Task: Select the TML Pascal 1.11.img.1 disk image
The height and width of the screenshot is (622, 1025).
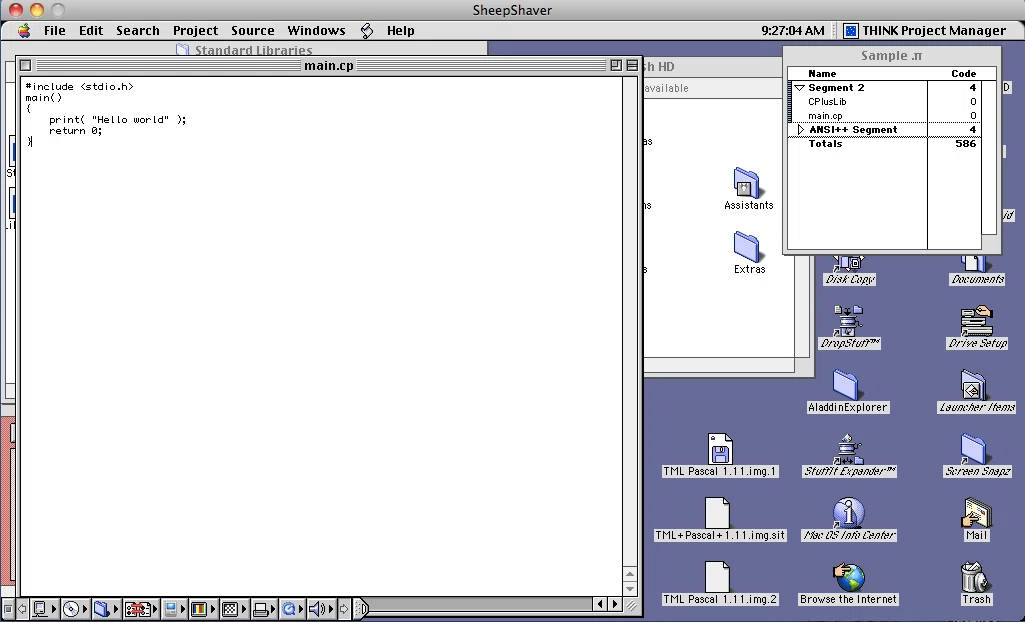Action: pyautogui.click(x=720, y=455)
